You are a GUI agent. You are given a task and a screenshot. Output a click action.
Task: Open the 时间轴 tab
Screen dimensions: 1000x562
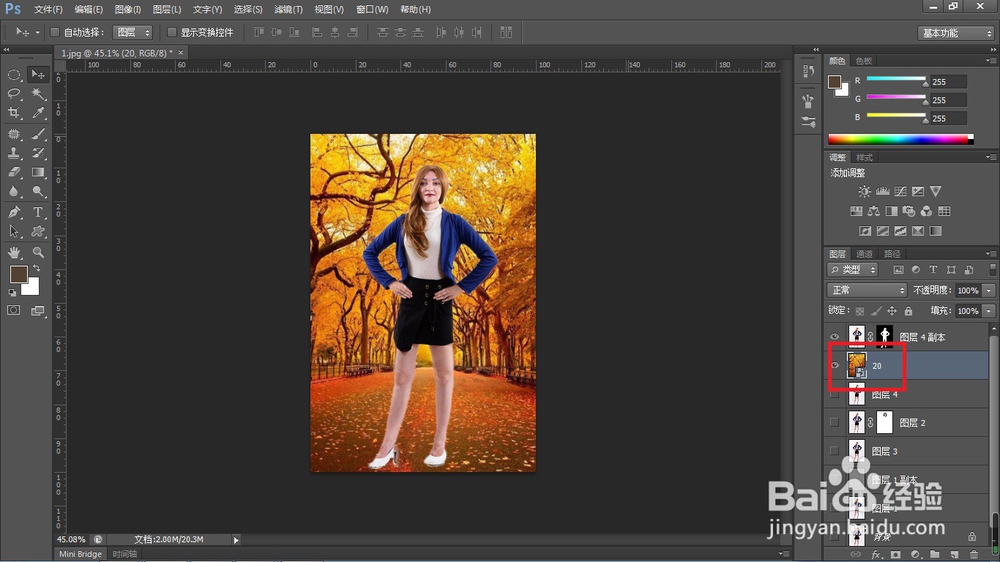(125, 554)
